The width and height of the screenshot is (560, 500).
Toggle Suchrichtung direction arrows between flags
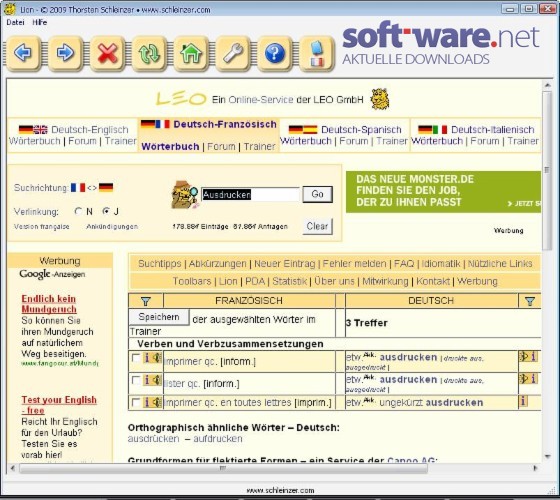click(92, 188)
